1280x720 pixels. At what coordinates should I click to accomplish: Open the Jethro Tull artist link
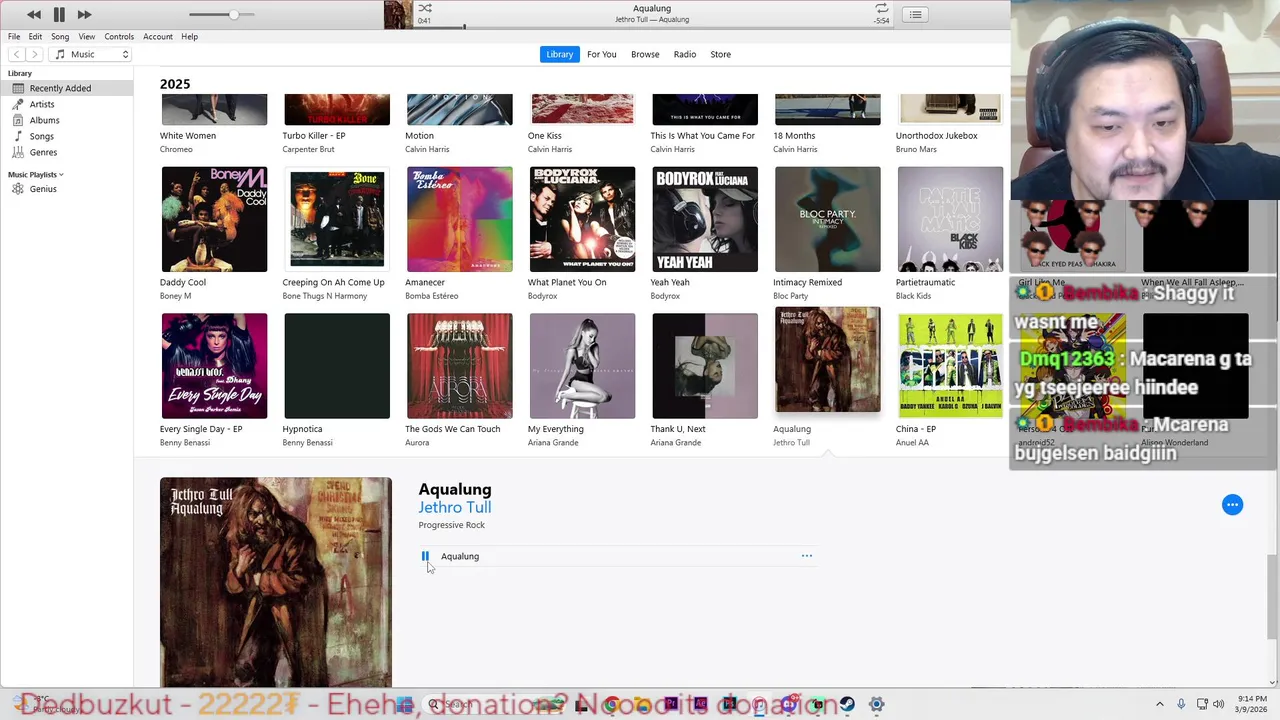point(455,507)
